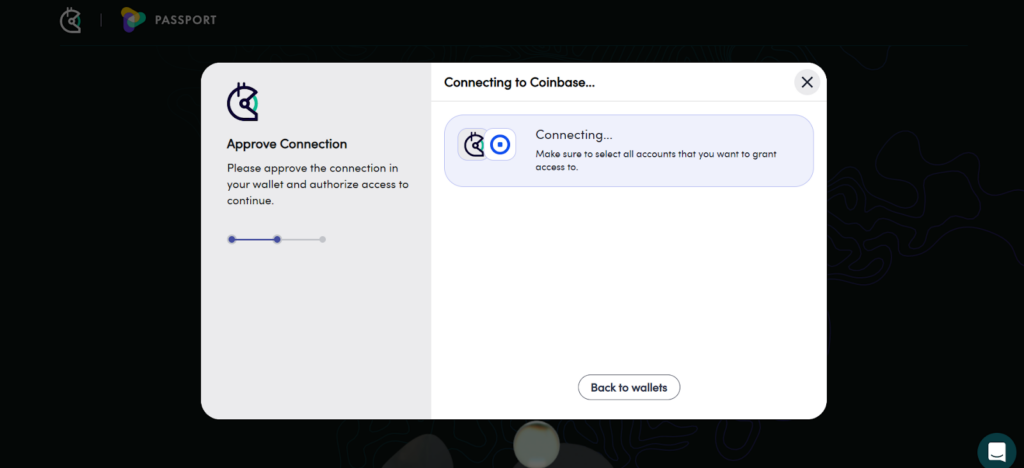The width and height of the screenshot is (1024, 468).
Task: Open the chat support bubble icon
Action: point(997,452)
